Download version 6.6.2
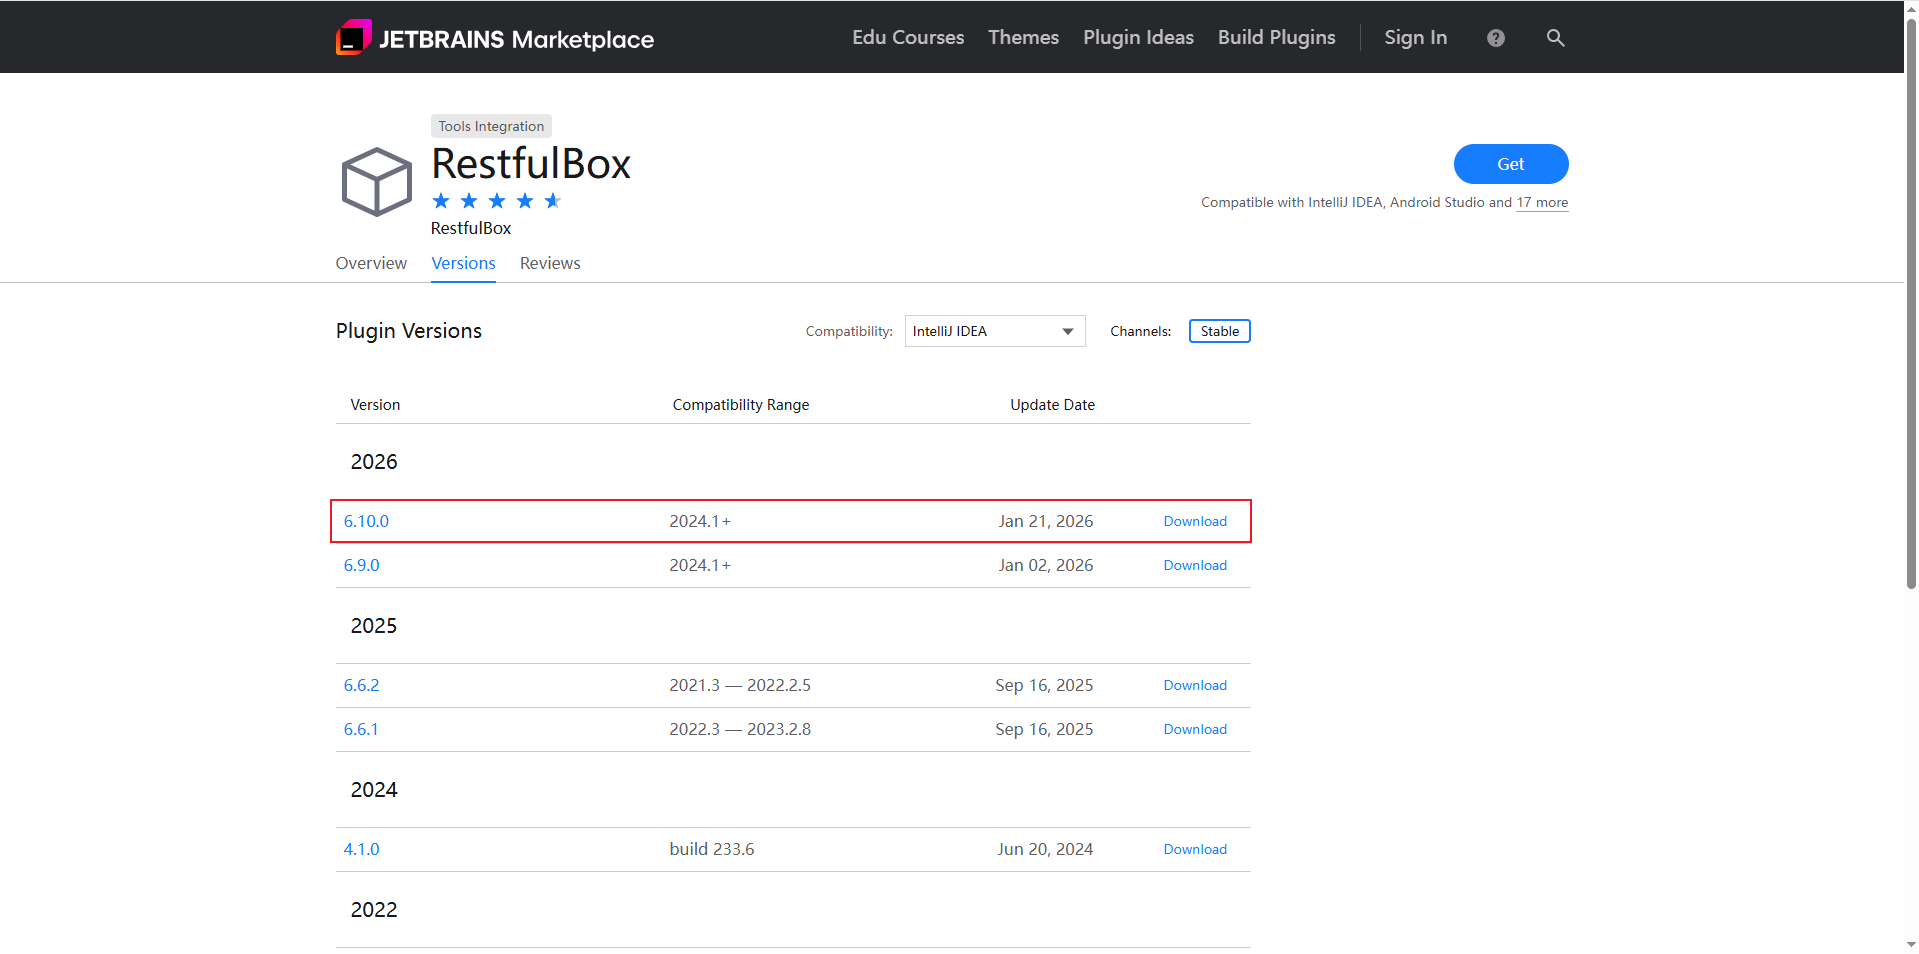 pos(1195,685)
